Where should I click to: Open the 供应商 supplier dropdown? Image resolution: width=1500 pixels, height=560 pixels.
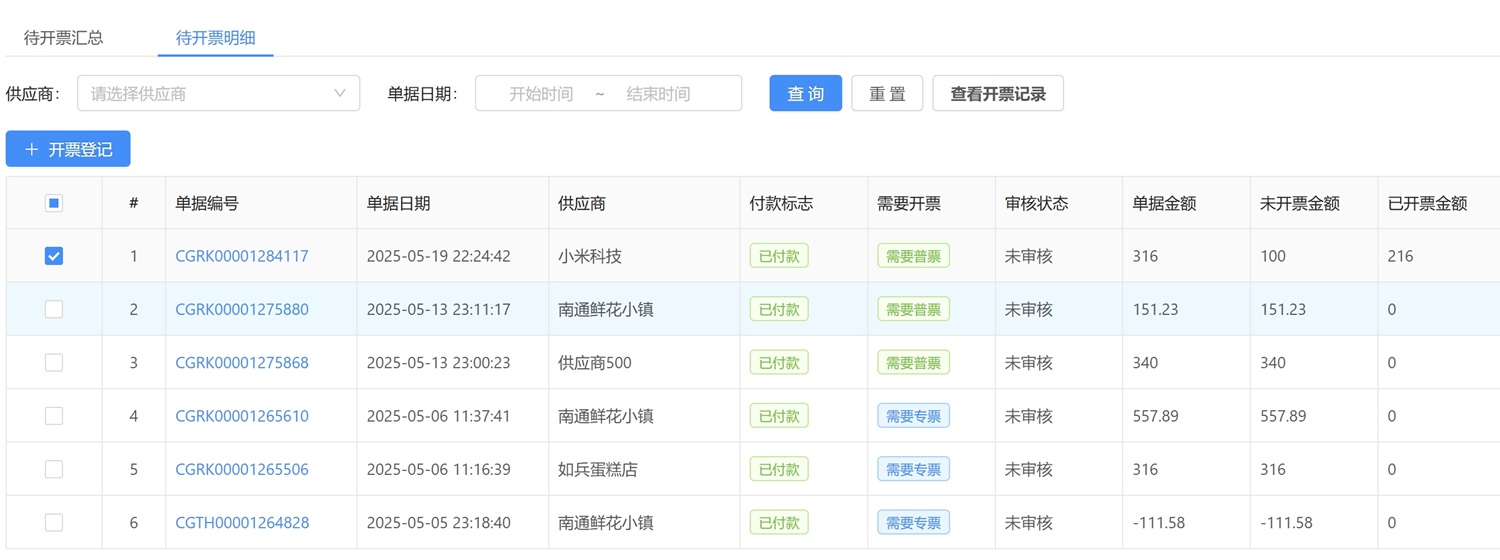click(x=218, y=93)
